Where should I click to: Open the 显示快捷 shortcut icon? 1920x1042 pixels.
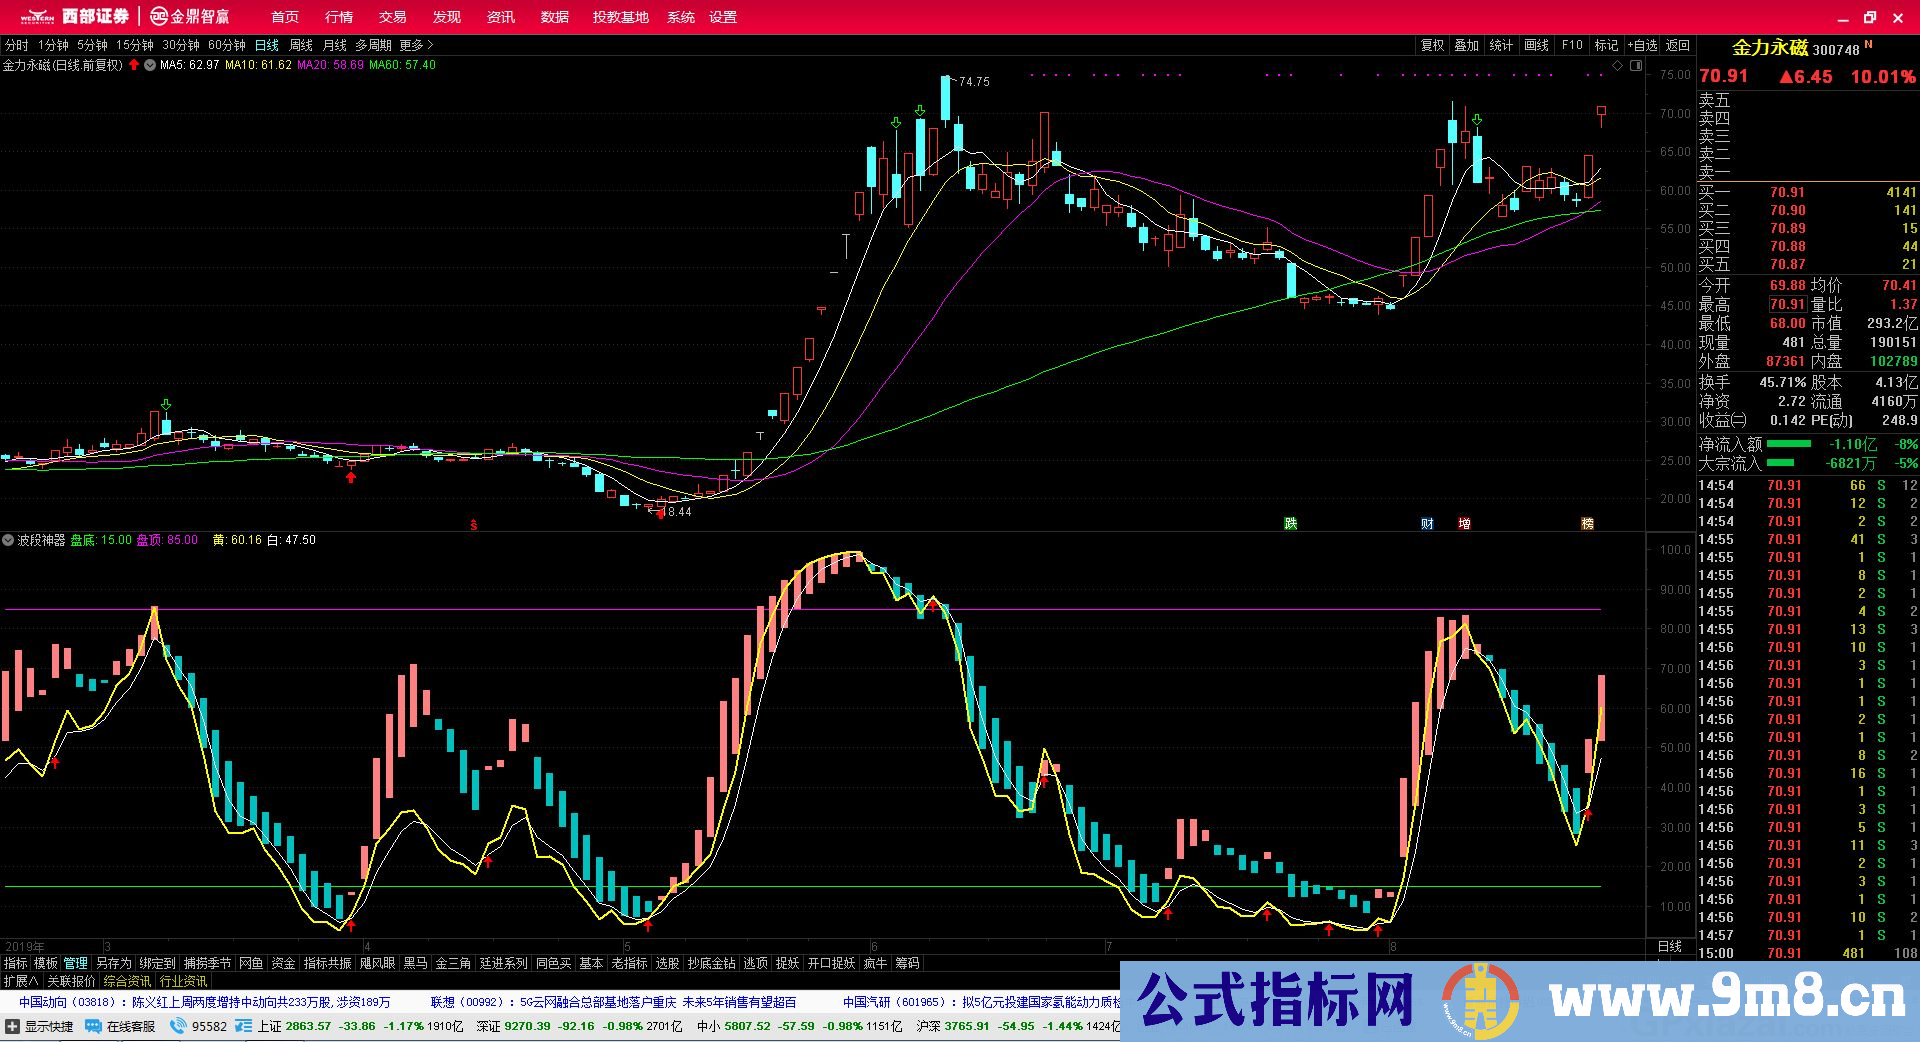tap(13, 1026)
